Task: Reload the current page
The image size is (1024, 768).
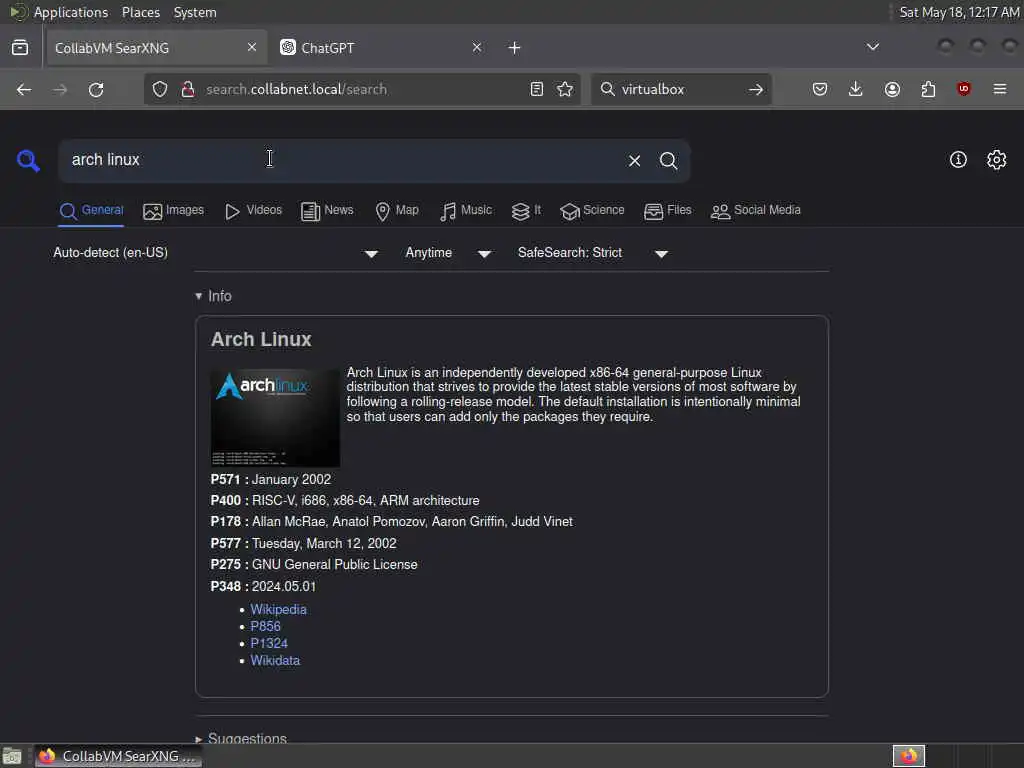Action: 96,89
